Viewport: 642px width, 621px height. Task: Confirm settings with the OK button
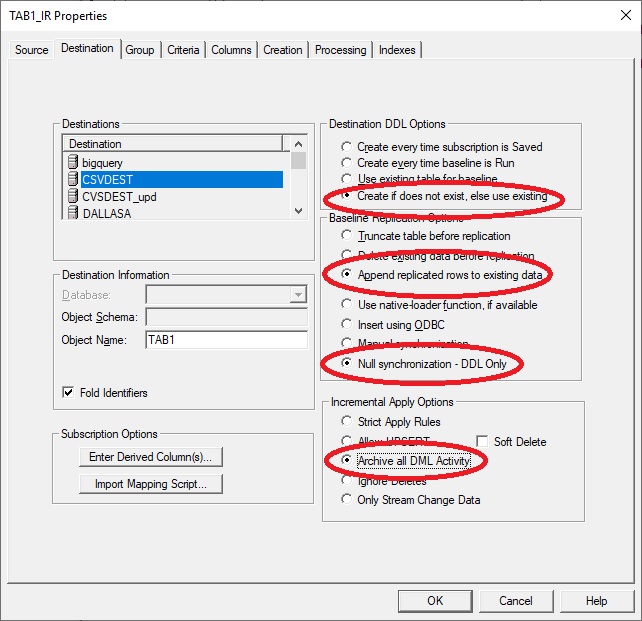click(x=435, y=601)
